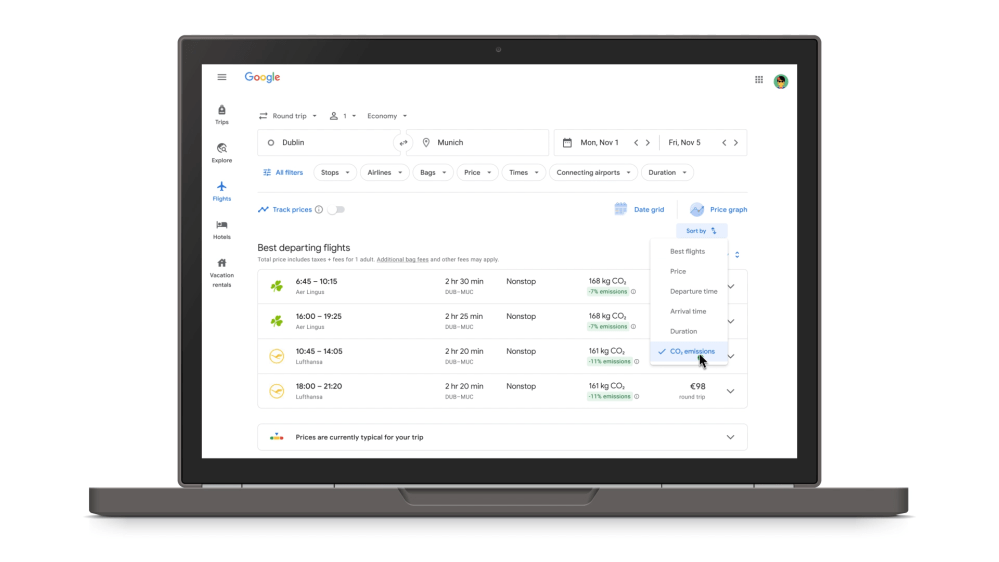Screen dimensions: 999x562
Task: Open the Google apps grid
Action: [x=759, y=80]
